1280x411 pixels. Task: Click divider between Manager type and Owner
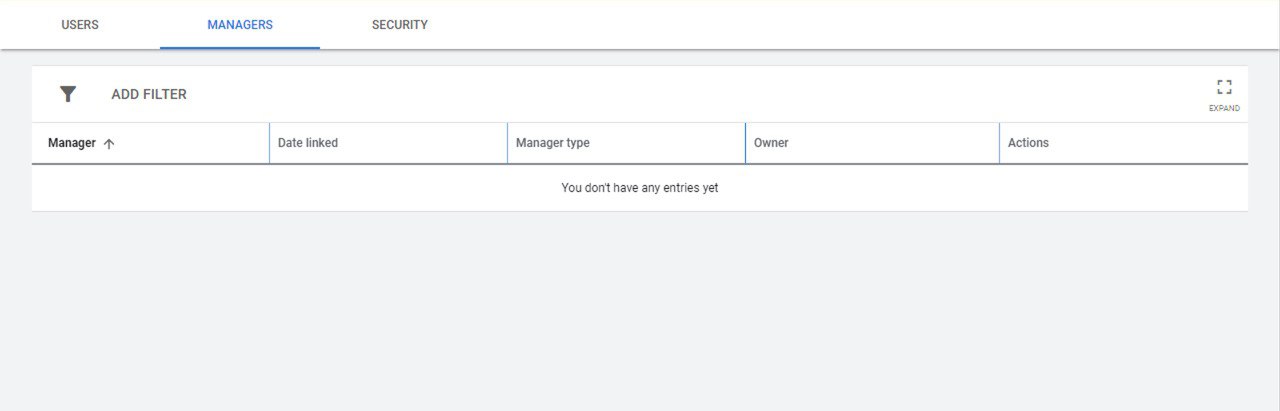pos(745,143)
